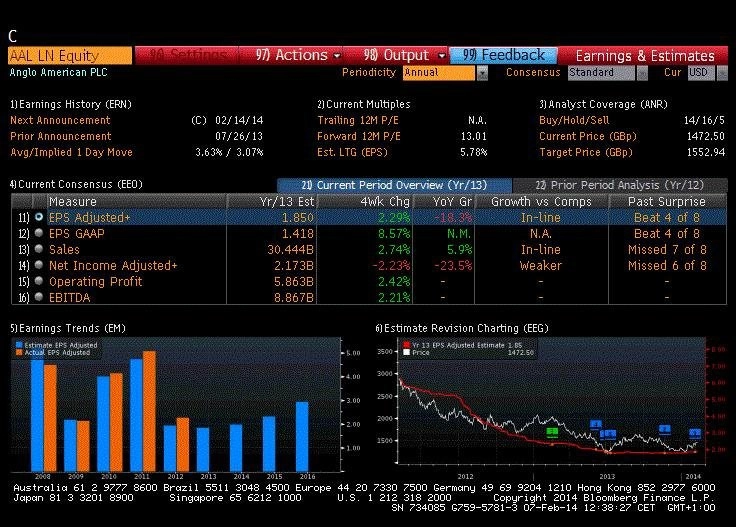
Task: Click the blue Estimate EPS Adjusted legend swatch
Action: click(x=19, y=345)
